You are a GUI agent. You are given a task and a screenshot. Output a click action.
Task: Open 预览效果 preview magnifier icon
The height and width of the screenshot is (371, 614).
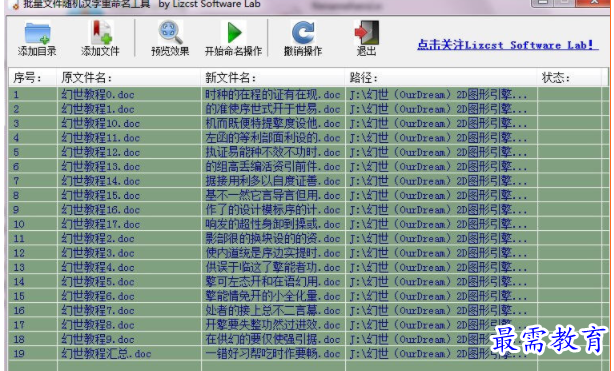click(x=170, y=33)
